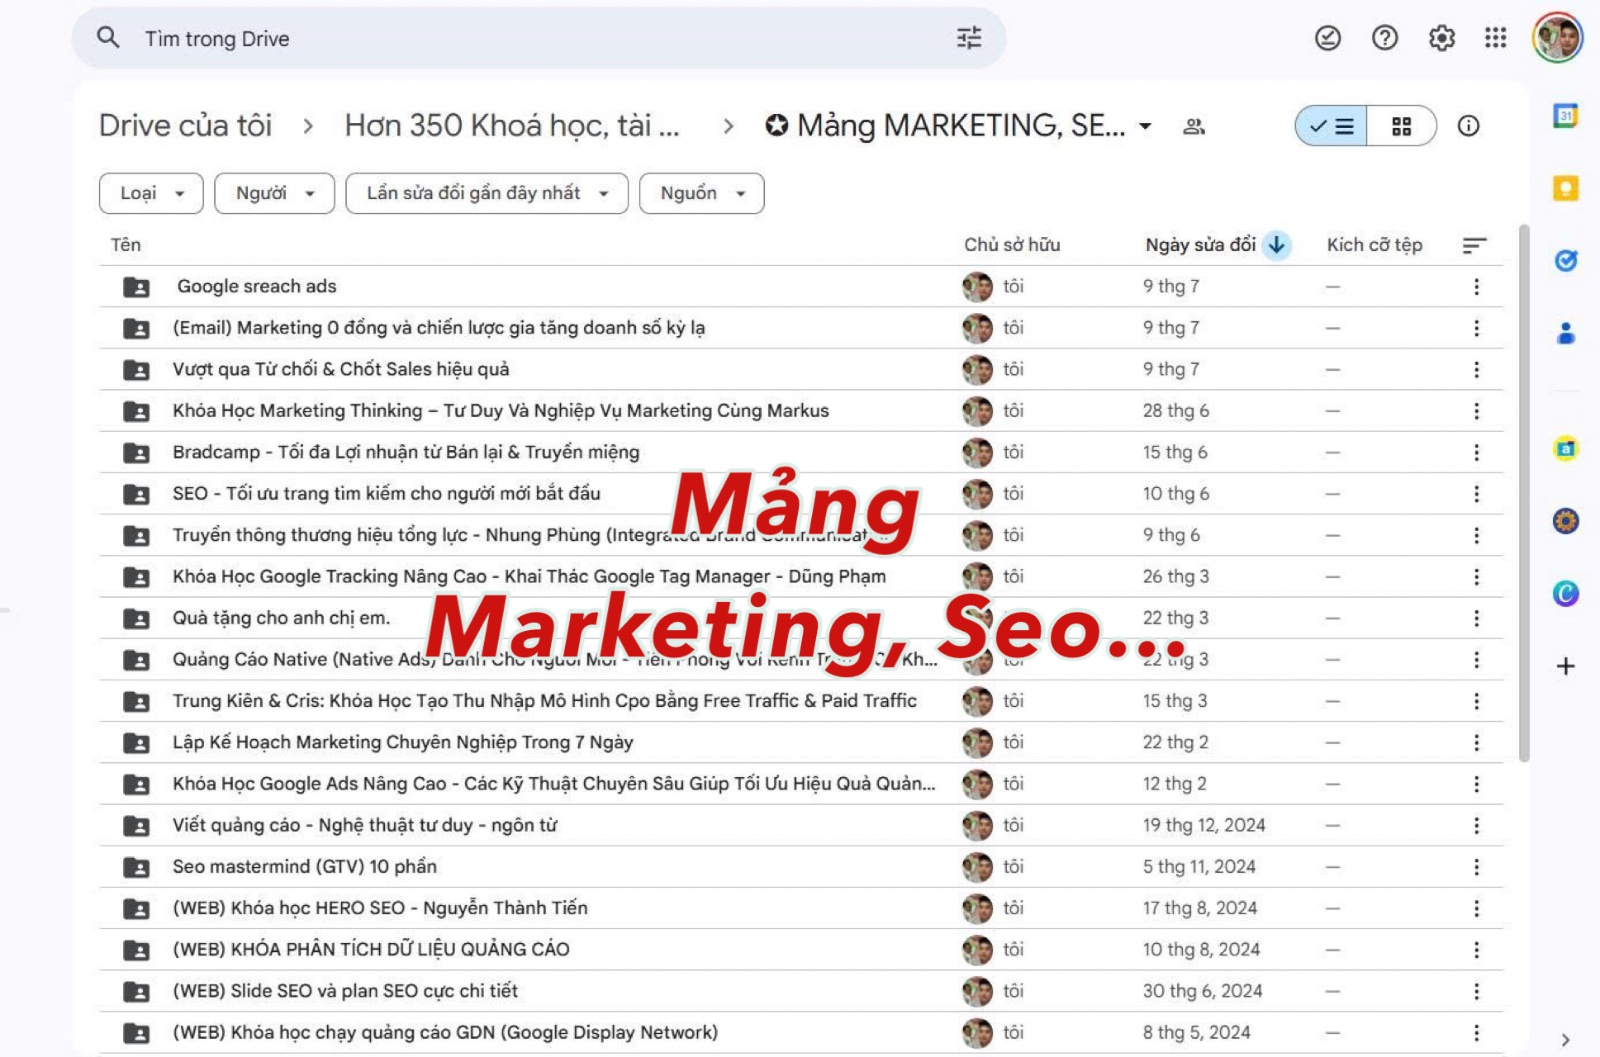Open more actions for Lập Kế Hoạch Marketing row

click(1476, 743)
